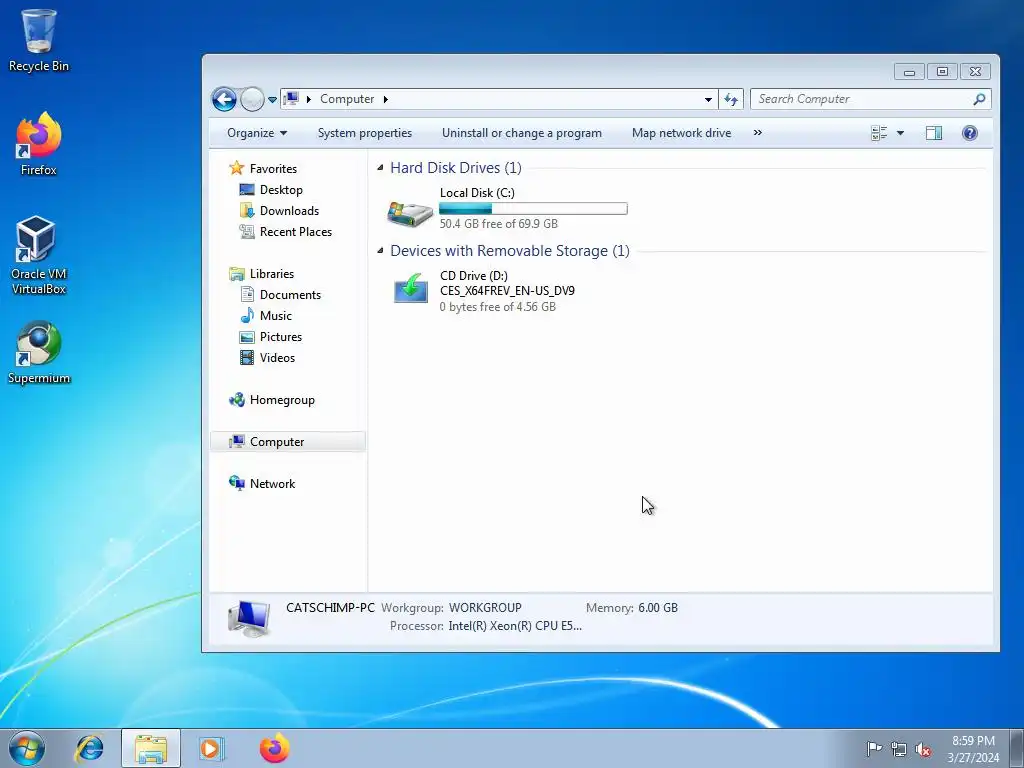Collapse Devices with Removable Storage group

380,251
